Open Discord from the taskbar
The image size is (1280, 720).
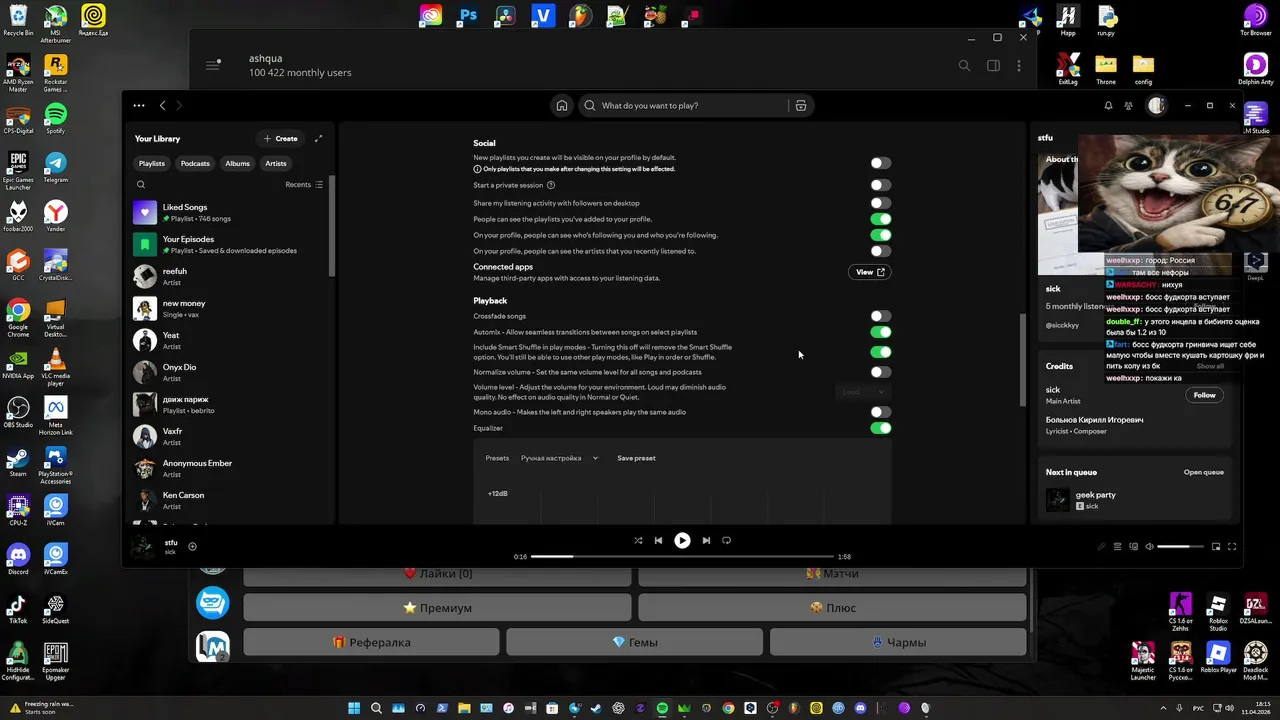pos(860,708)
